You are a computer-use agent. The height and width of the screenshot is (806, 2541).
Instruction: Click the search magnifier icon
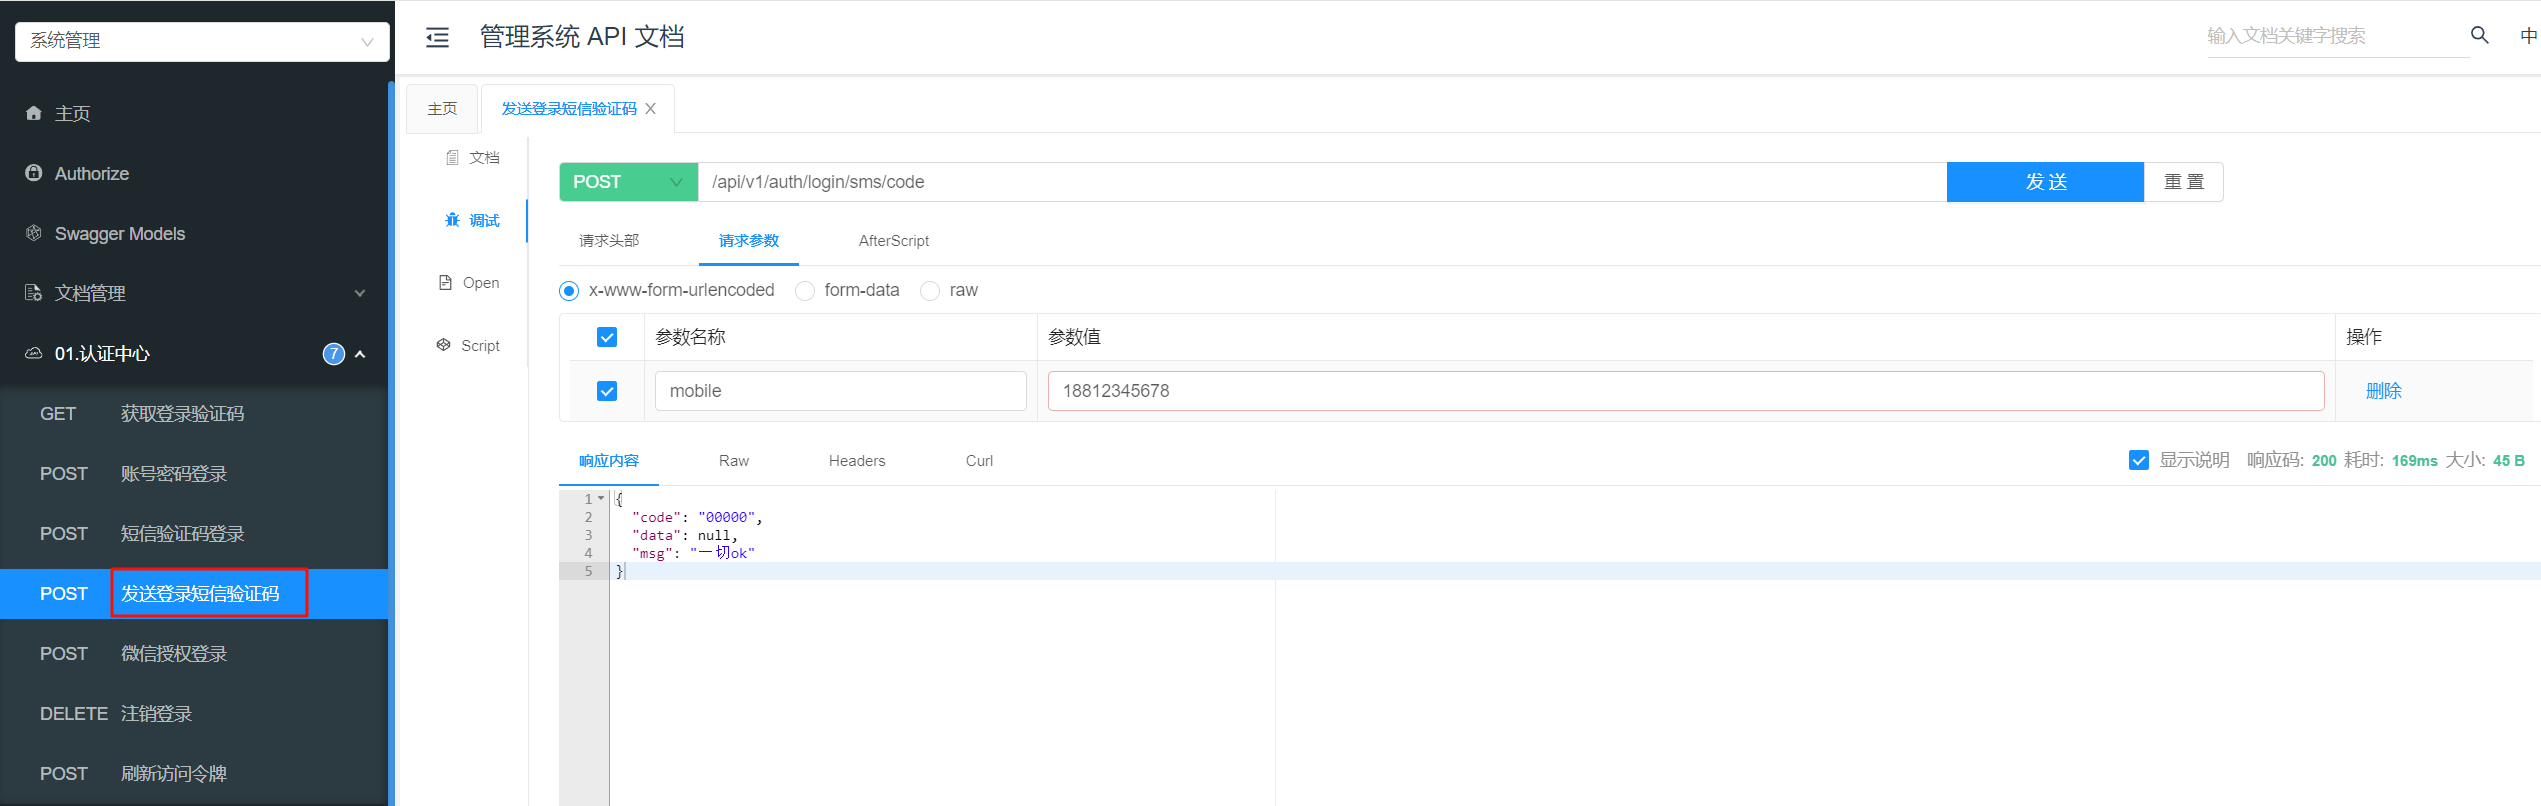point(2479,35)
